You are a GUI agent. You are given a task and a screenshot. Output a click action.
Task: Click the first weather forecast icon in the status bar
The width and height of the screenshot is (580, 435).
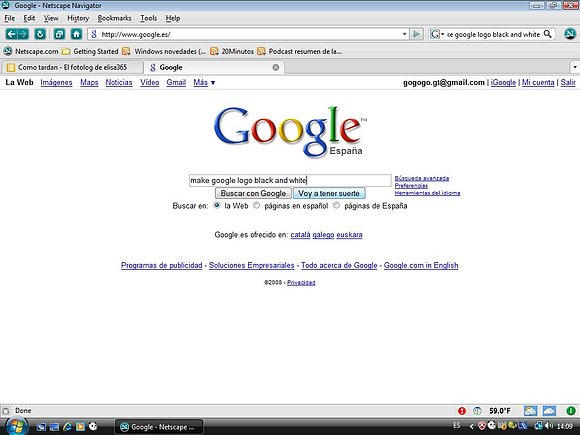pos(530,411)
